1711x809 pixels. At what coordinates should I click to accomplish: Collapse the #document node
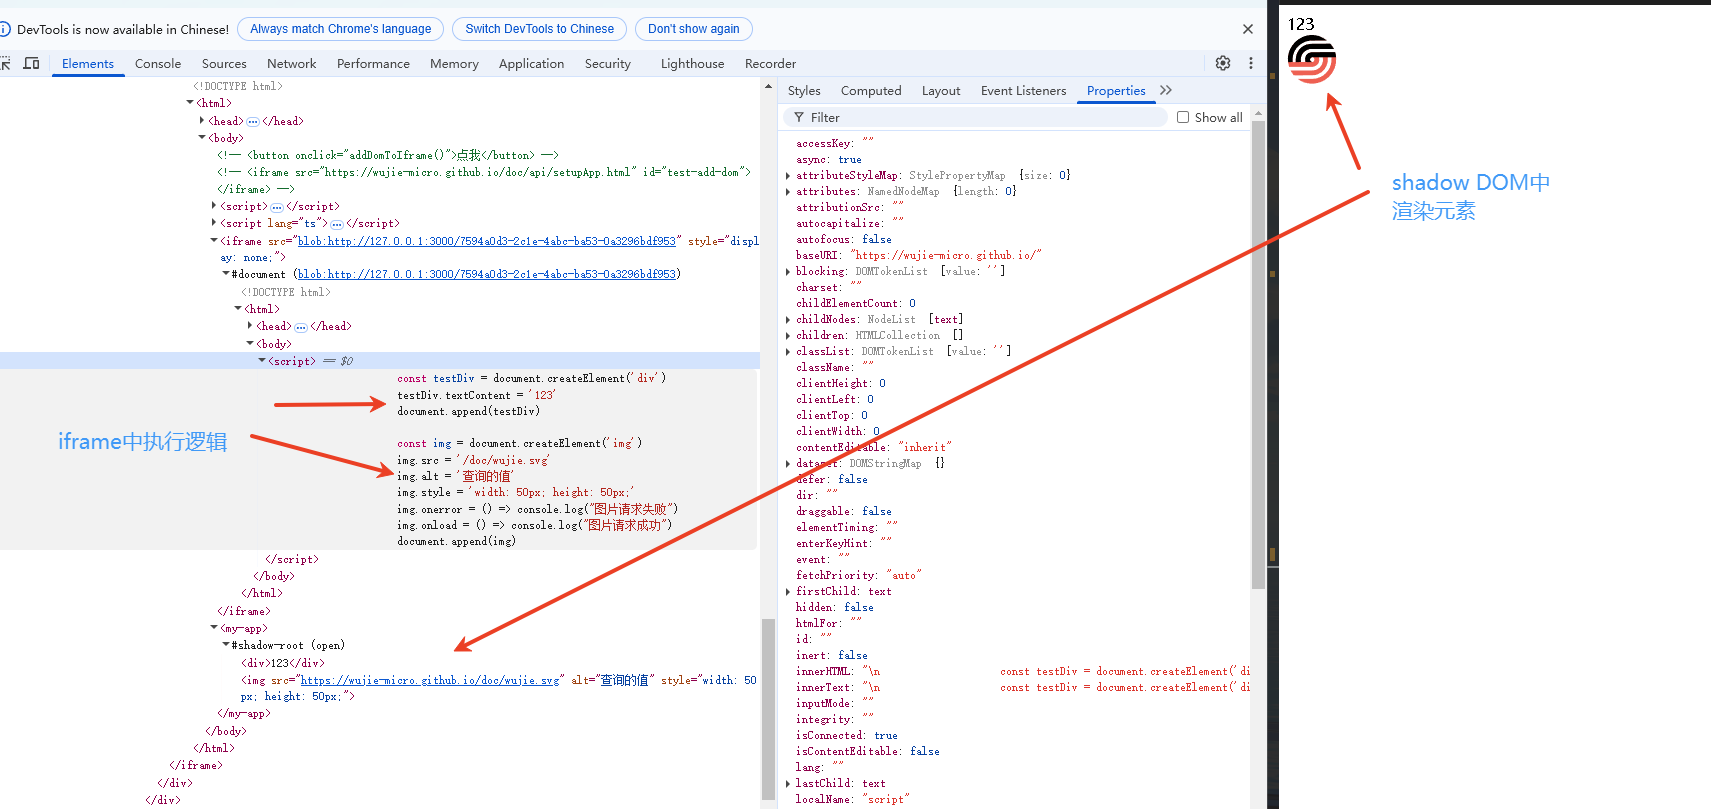226,274
